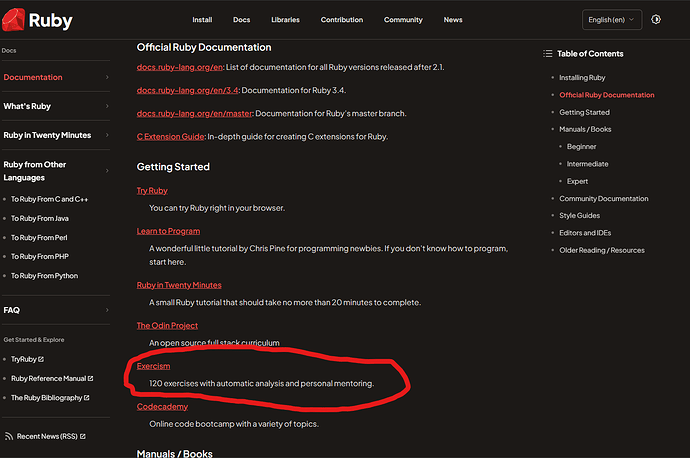Jump to Expert in contents

(x=577, y=181)
